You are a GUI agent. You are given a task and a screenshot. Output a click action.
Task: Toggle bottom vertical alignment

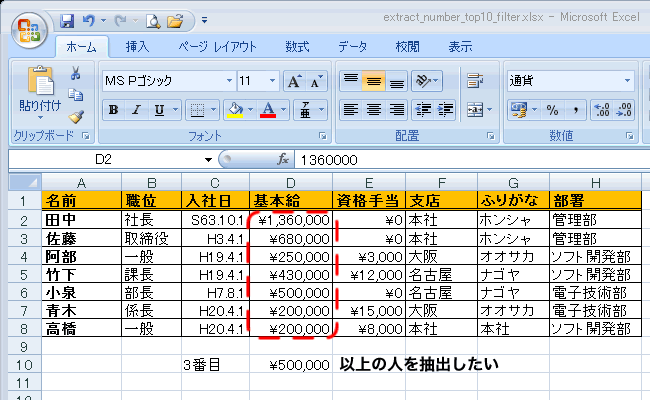(397, 80)
